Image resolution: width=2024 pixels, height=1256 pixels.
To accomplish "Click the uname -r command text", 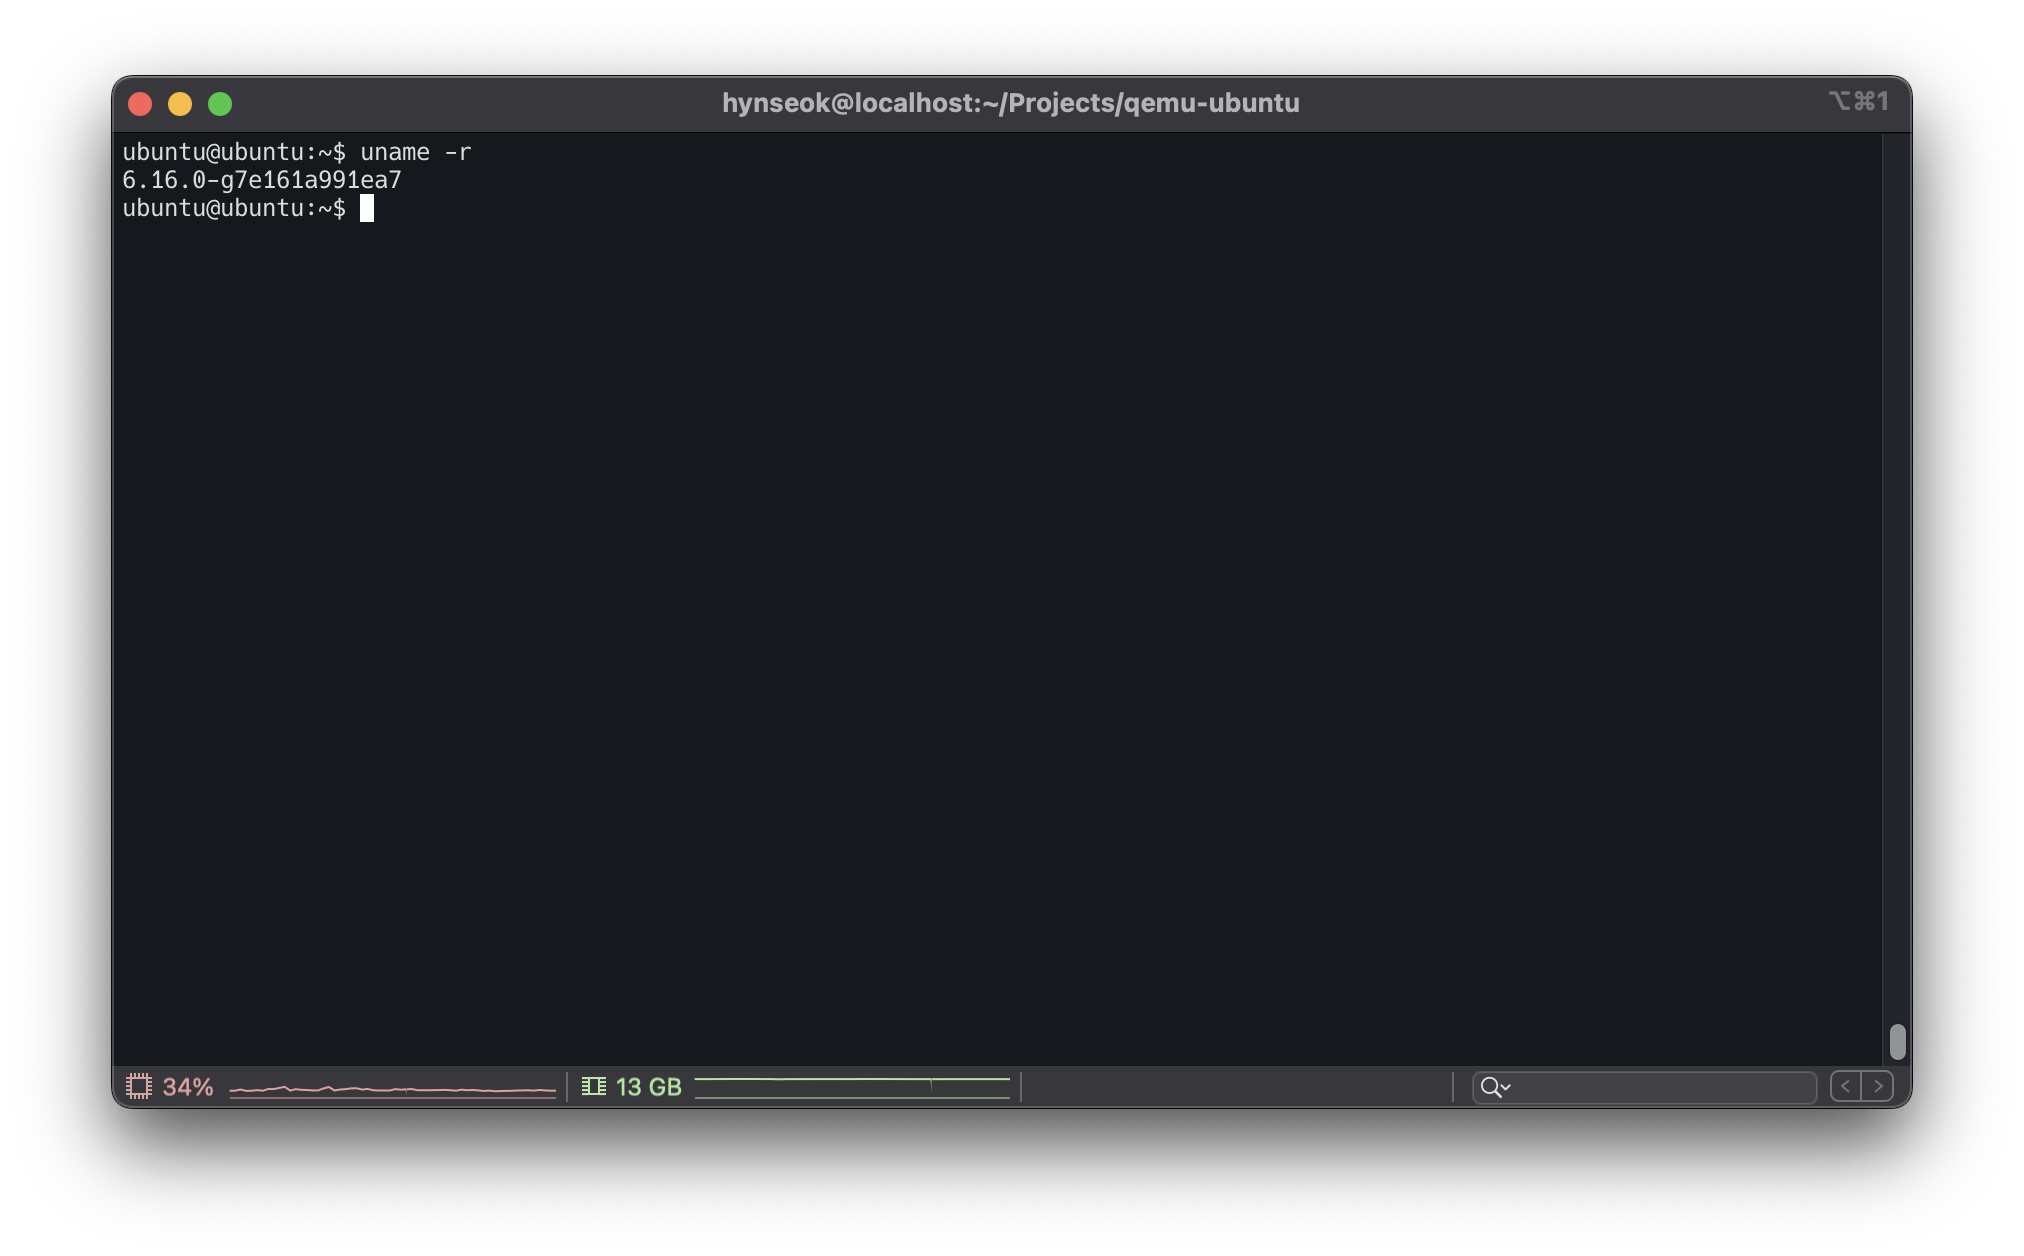I will (415, 153).
